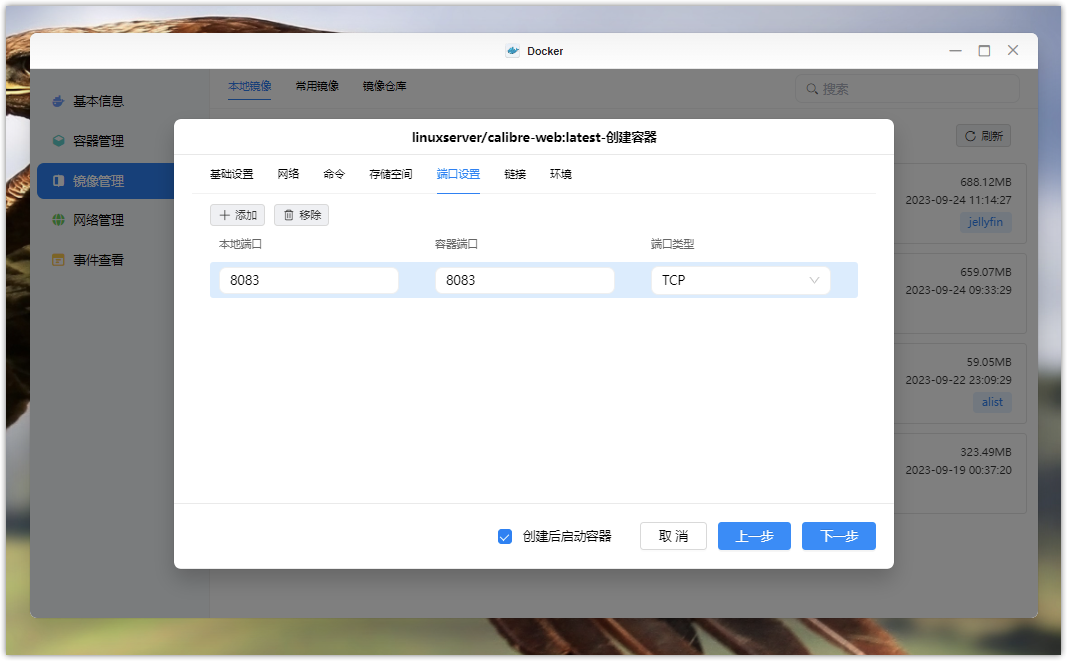Click the 基本信息 sidebar icon
1067x661 pixels.
[x=59, y=101]
